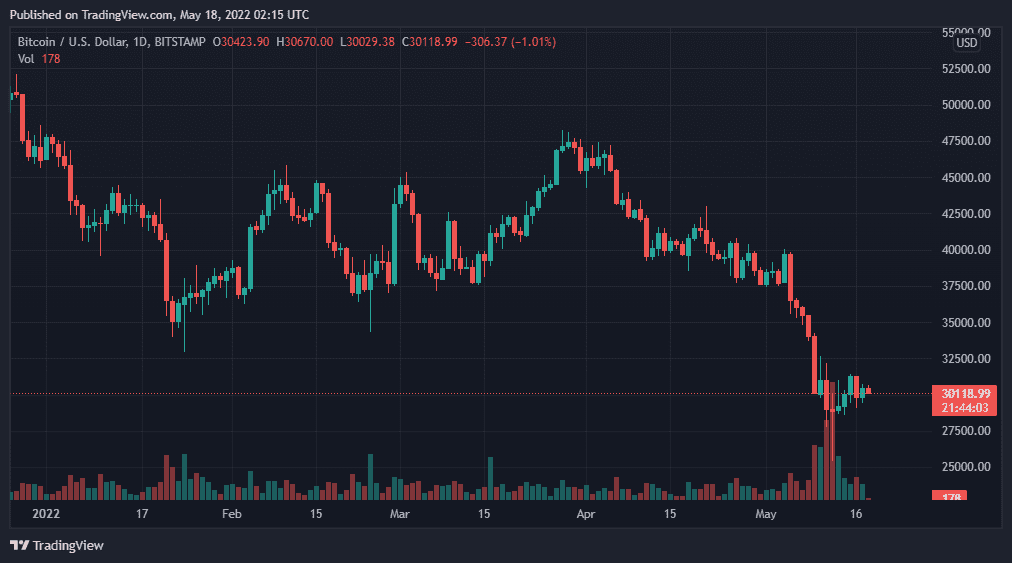Select the 50000.00 price axis label
This screenshot has width=1012, height=563.
point(966,105)
